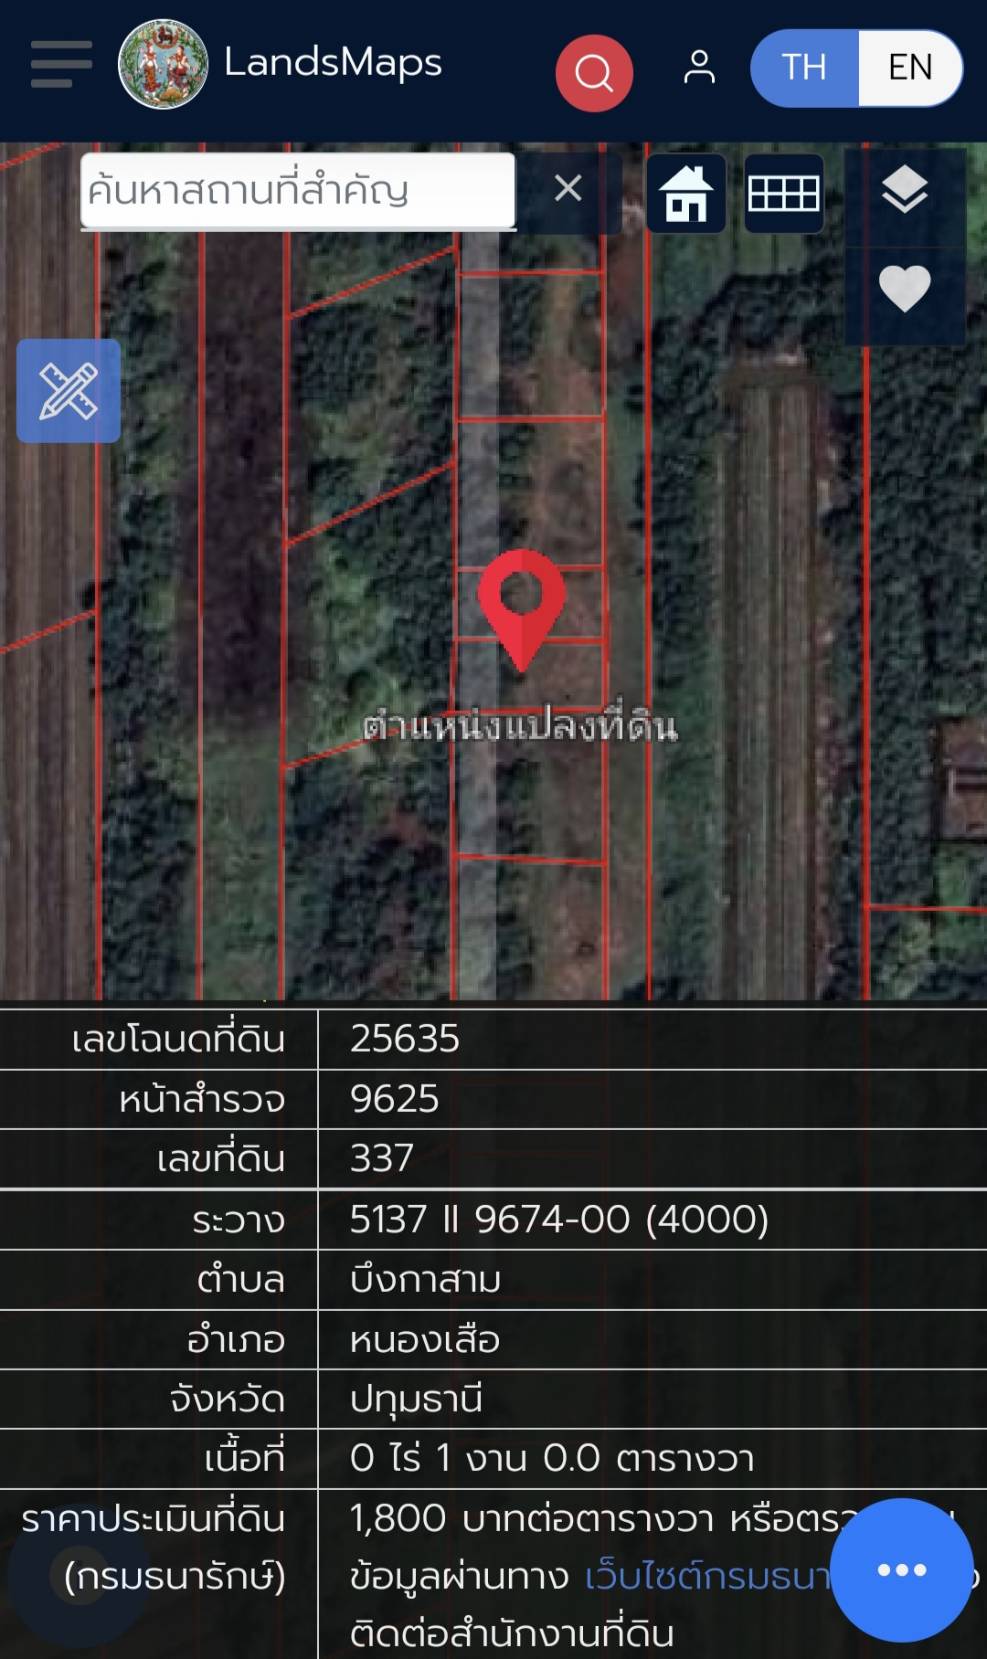Click the Department of Lands logo
Image resolution: width=987 pixels, height=1659 pixels.
[163, 64]
